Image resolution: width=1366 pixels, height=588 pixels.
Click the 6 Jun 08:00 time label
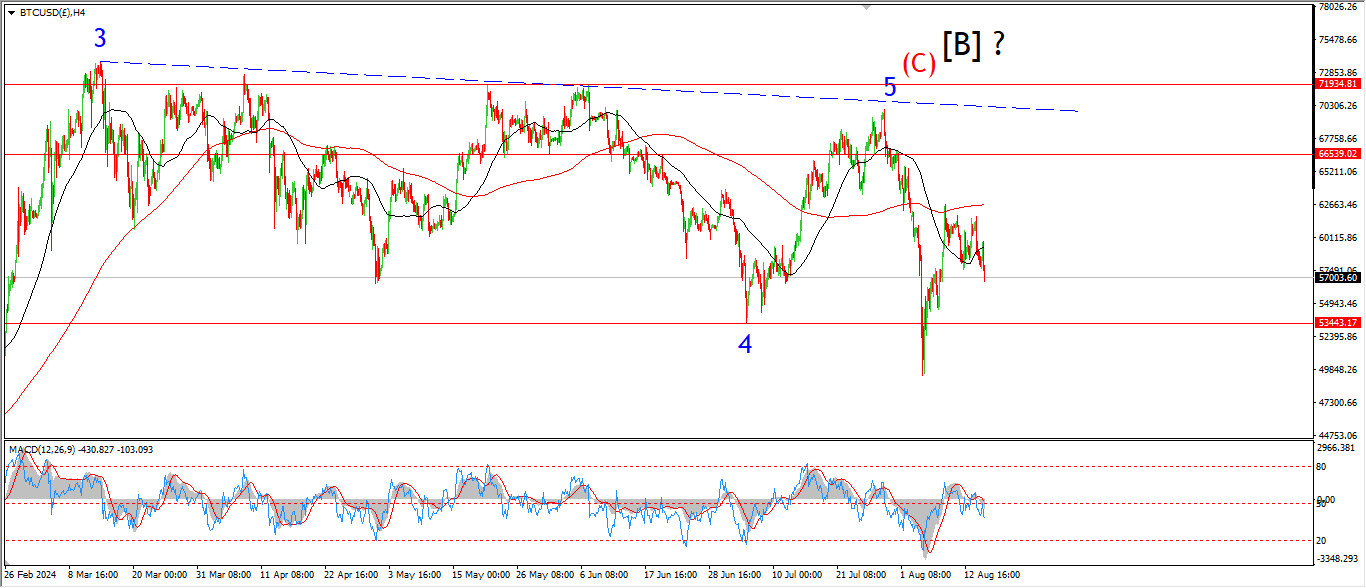tap(605, 577)
